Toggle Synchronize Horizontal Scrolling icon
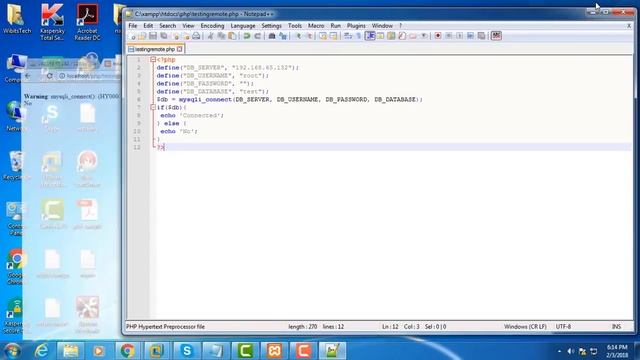This screenshot has width=640, height=360. point(333,36)
